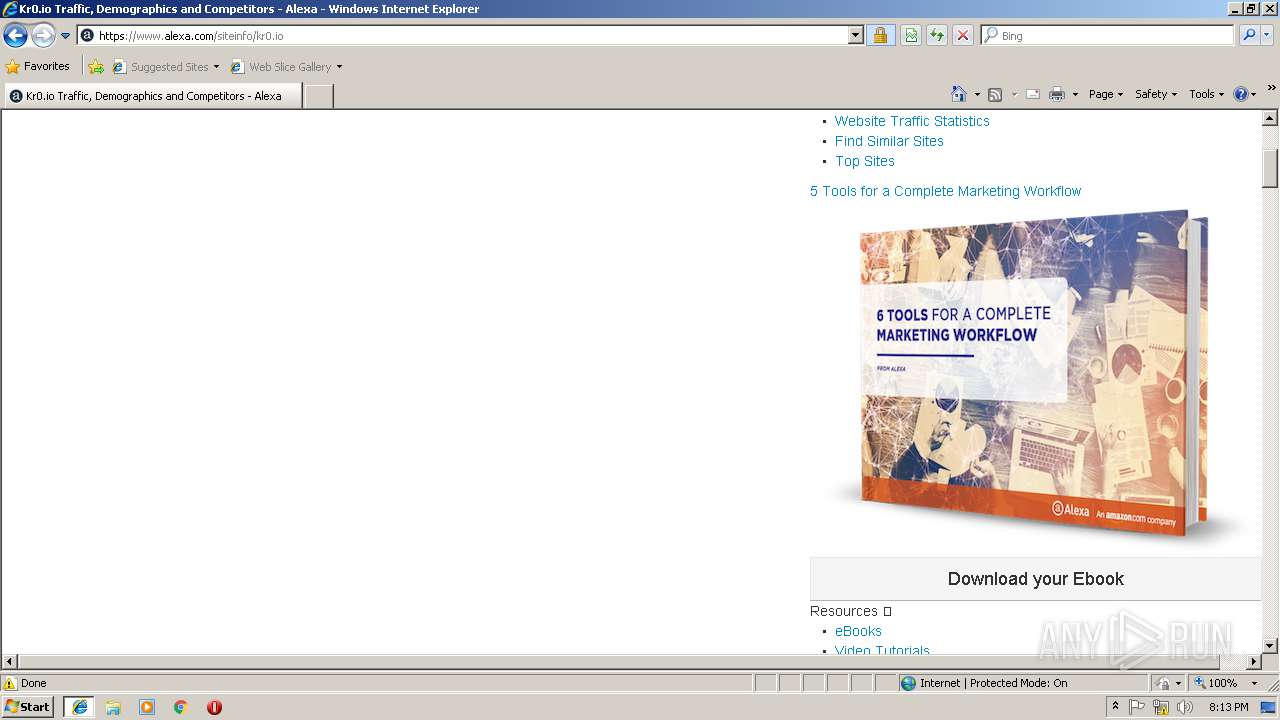The image size is (1280, 720).
Task: Stop loading with the red X
Action: tap(963, 36)
